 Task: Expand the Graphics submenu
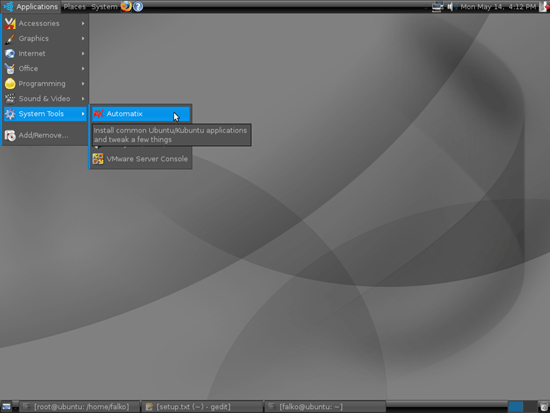click(x=45, y=39)
